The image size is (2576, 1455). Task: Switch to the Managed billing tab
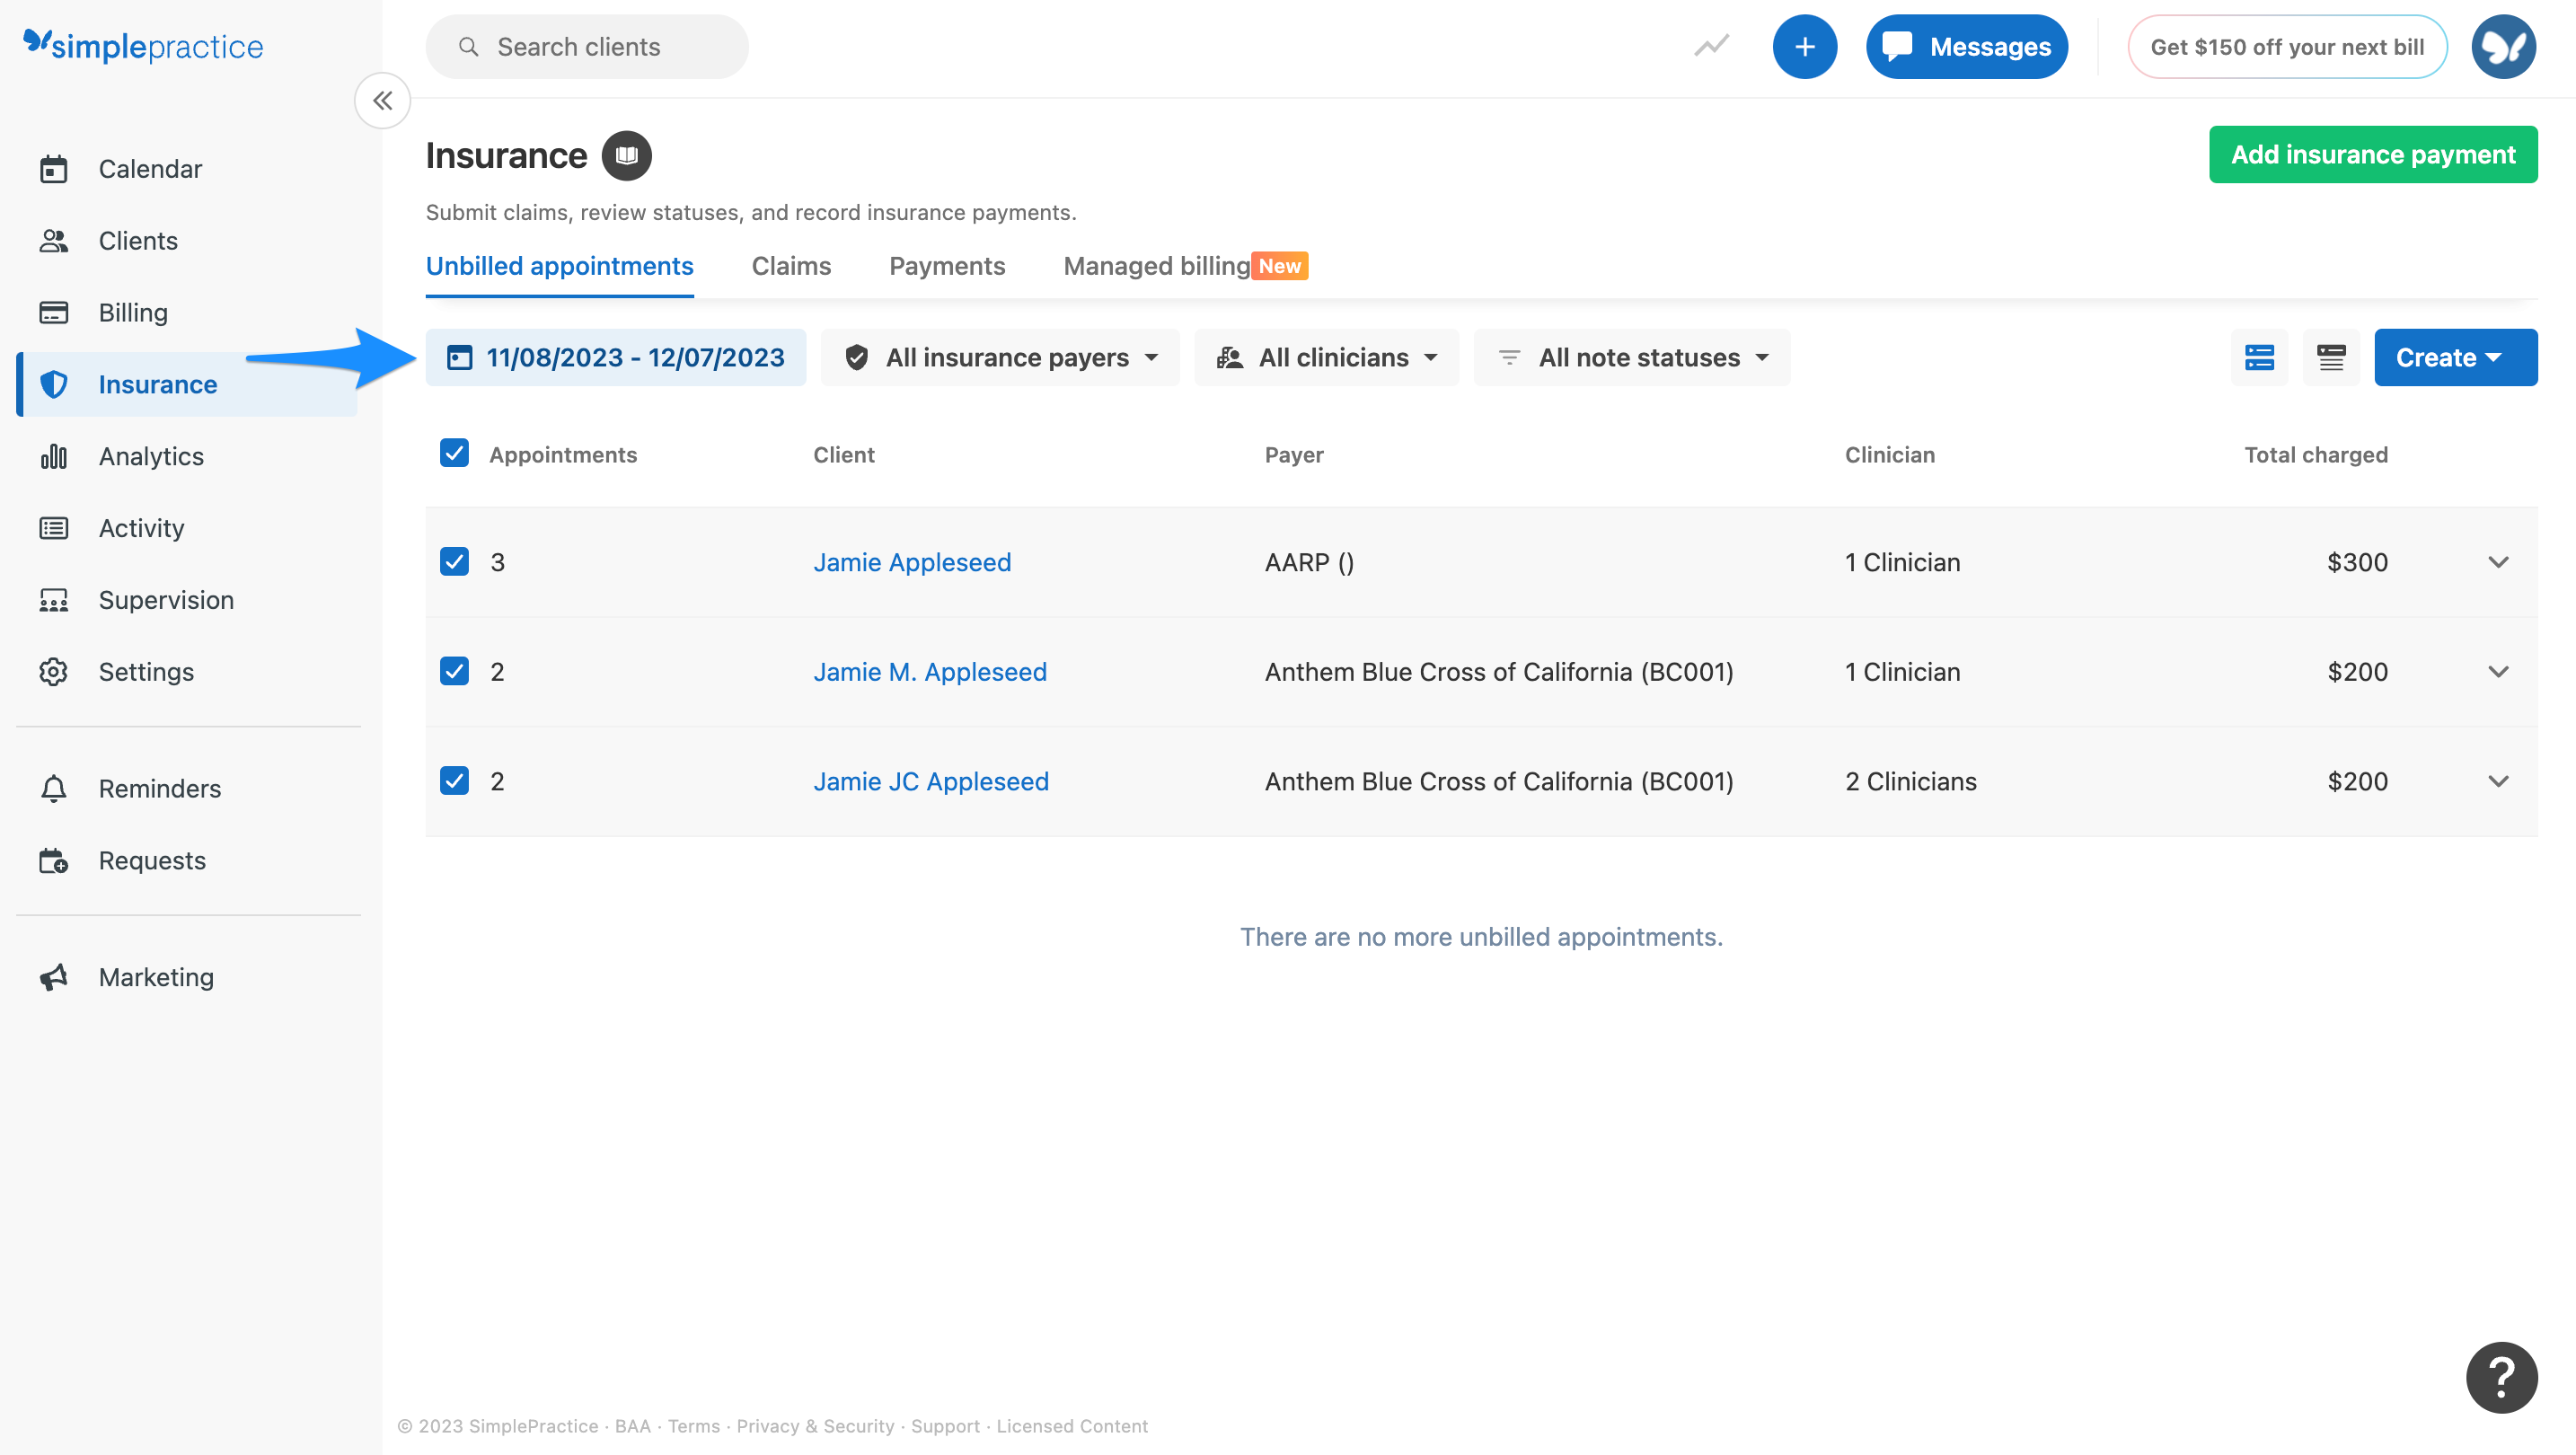coord(1185,266)
